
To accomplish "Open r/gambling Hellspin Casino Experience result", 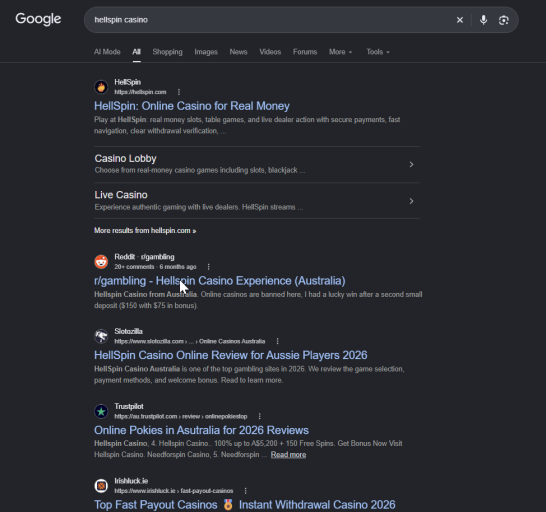I will [x=220, y=281].
